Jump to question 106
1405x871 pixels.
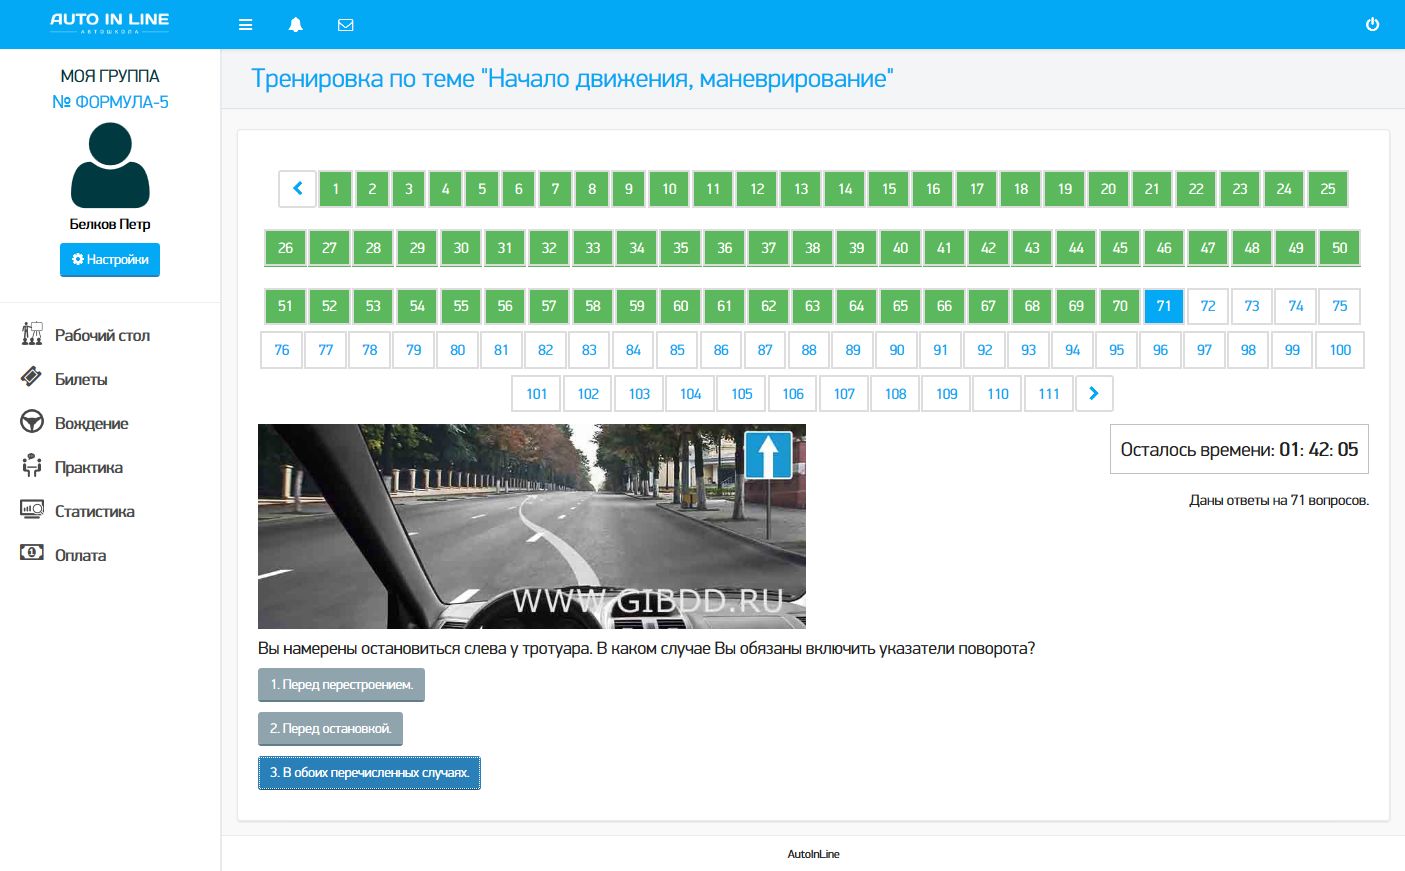[793, 393]
